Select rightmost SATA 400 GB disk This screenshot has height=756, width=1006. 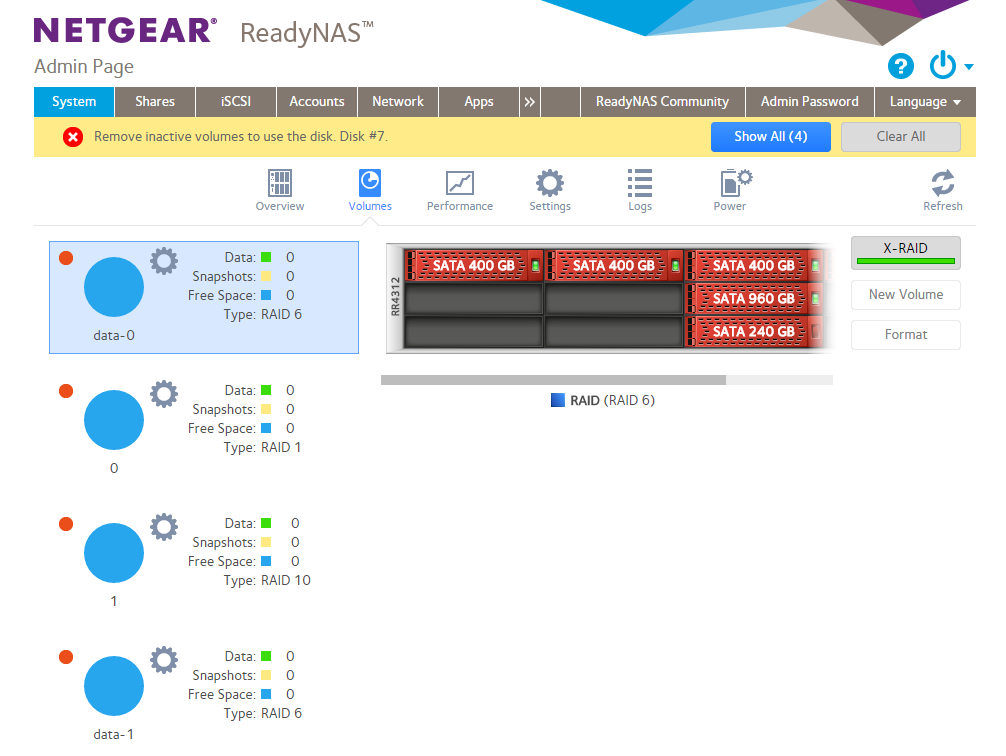click(x=754, y=265)
